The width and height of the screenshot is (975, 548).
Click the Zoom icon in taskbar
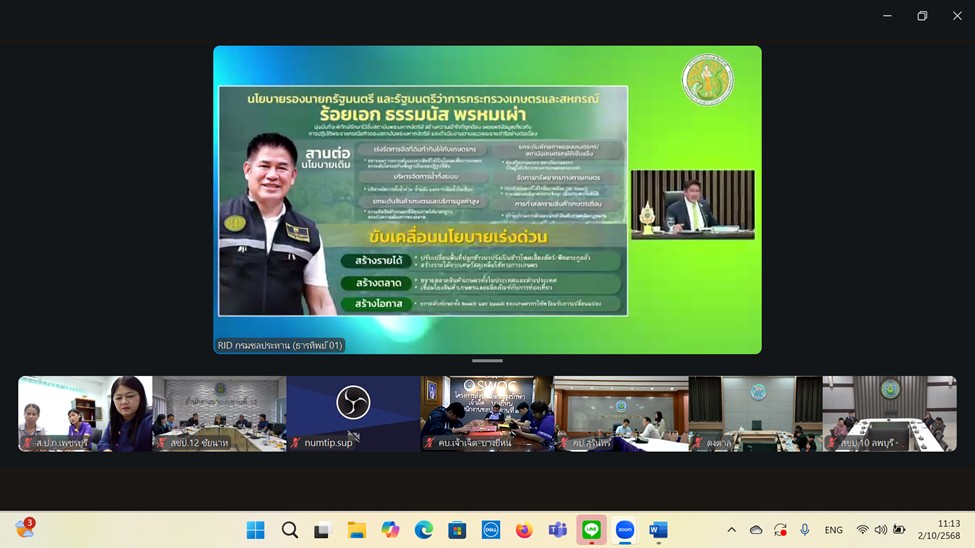pos(625,530)
